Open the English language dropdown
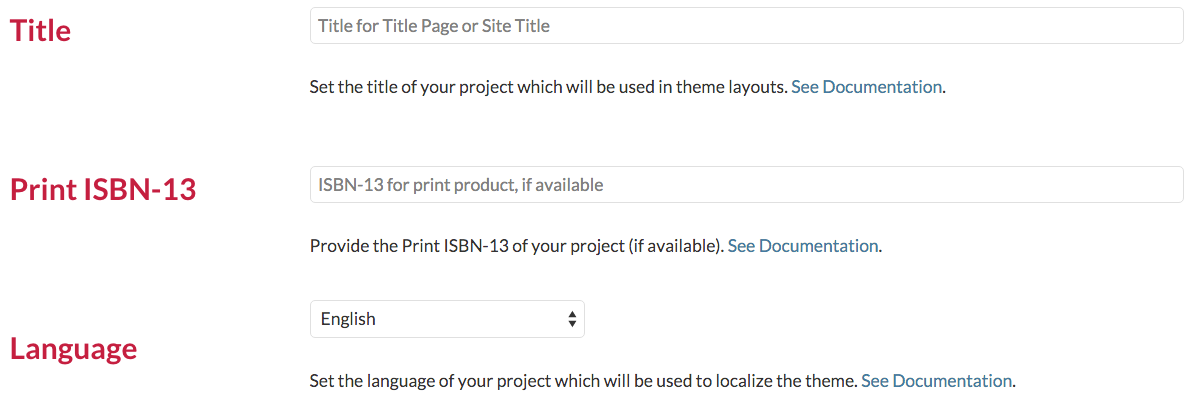 [447, 319]
